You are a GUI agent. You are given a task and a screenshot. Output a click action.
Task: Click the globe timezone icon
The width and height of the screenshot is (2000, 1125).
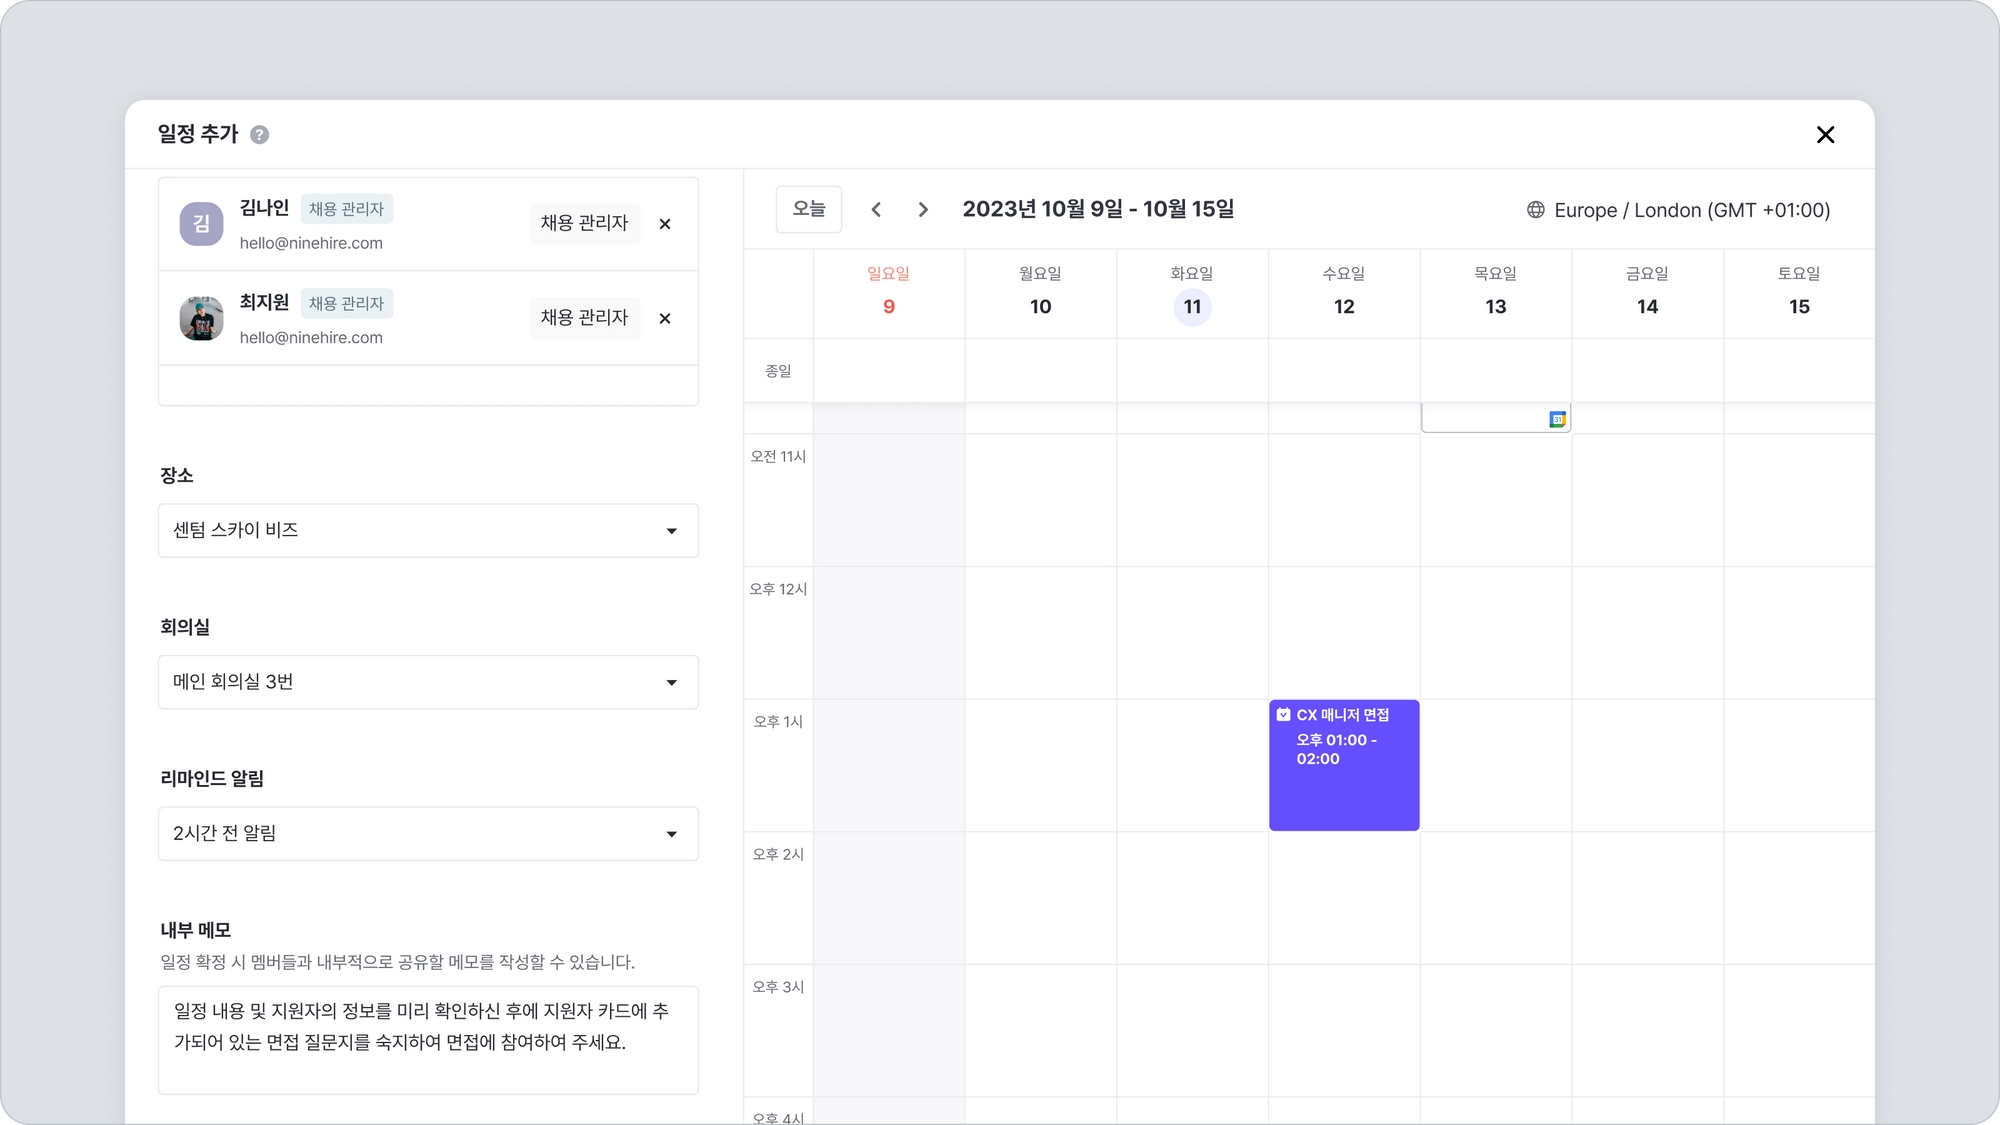[x=1536, y=210]
